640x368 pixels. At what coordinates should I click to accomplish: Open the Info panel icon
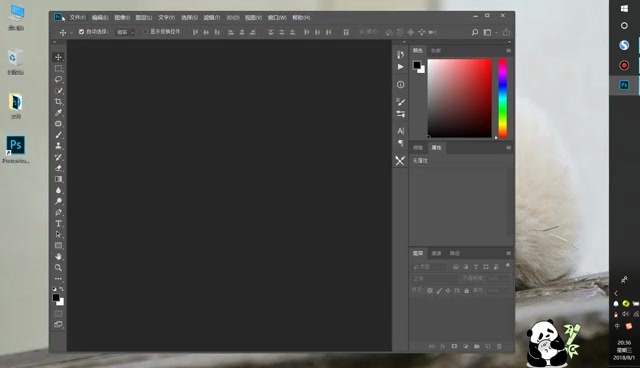[400, 84]
